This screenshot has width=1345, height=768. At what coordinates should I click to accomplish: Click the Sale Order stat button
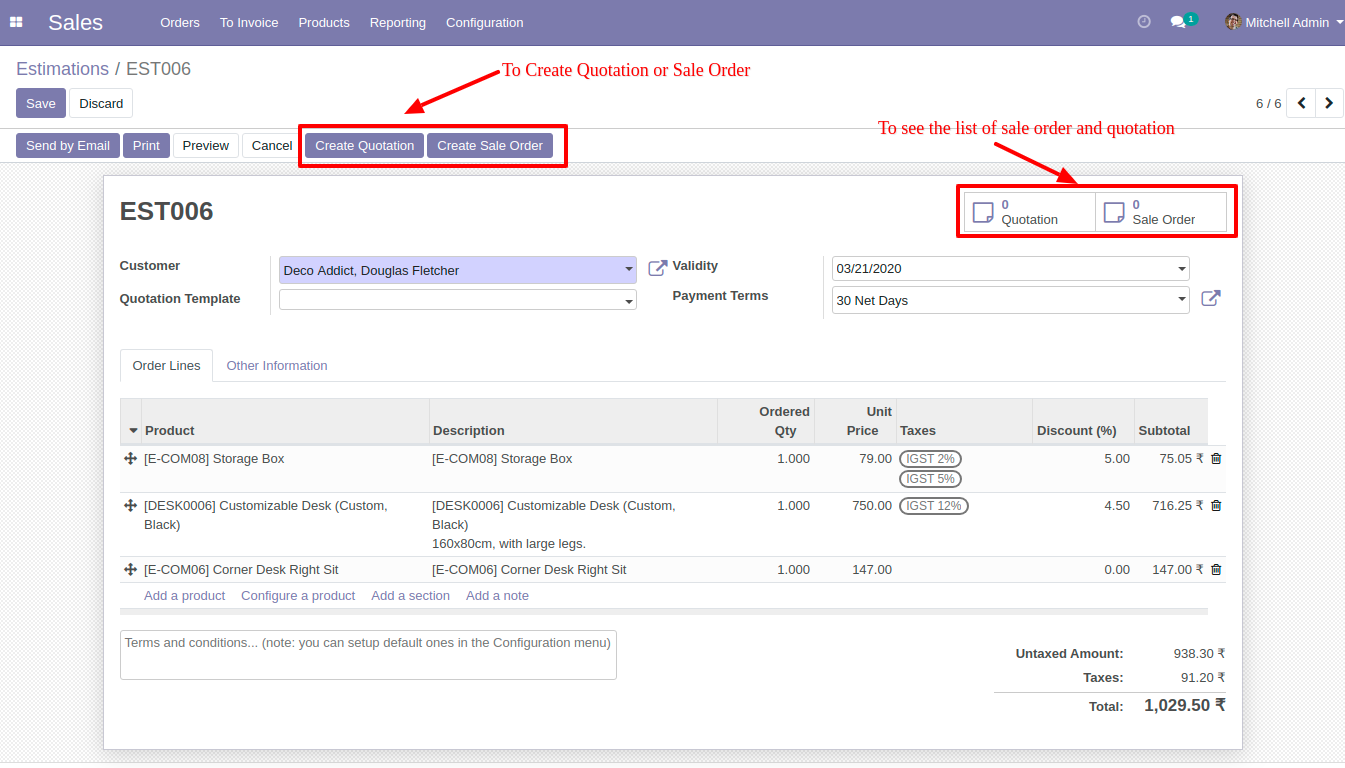[x=1161, y=212]
